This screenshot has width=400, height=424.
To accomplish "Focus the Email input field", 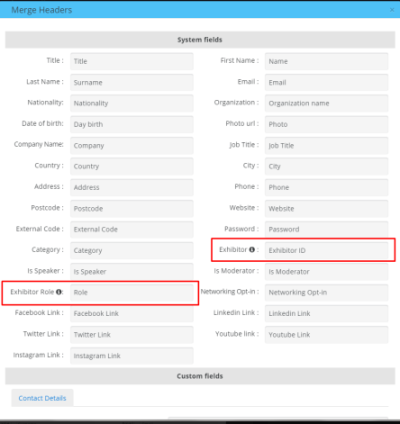I will tap(327, 82).
